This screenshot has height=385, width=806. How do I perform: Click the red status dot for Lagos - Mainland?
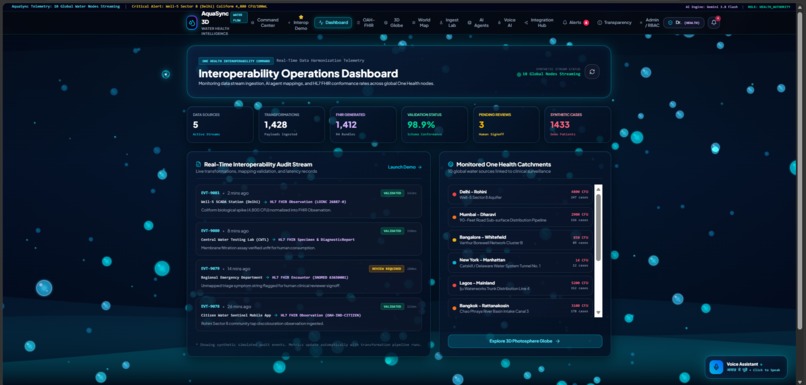click(x=454, y=286)
